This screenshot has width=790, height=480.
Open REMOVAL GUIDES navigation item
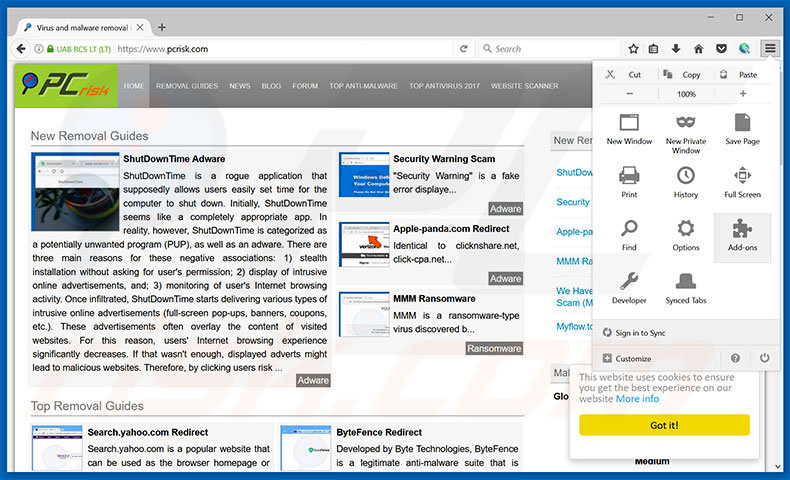pos(187,86)
